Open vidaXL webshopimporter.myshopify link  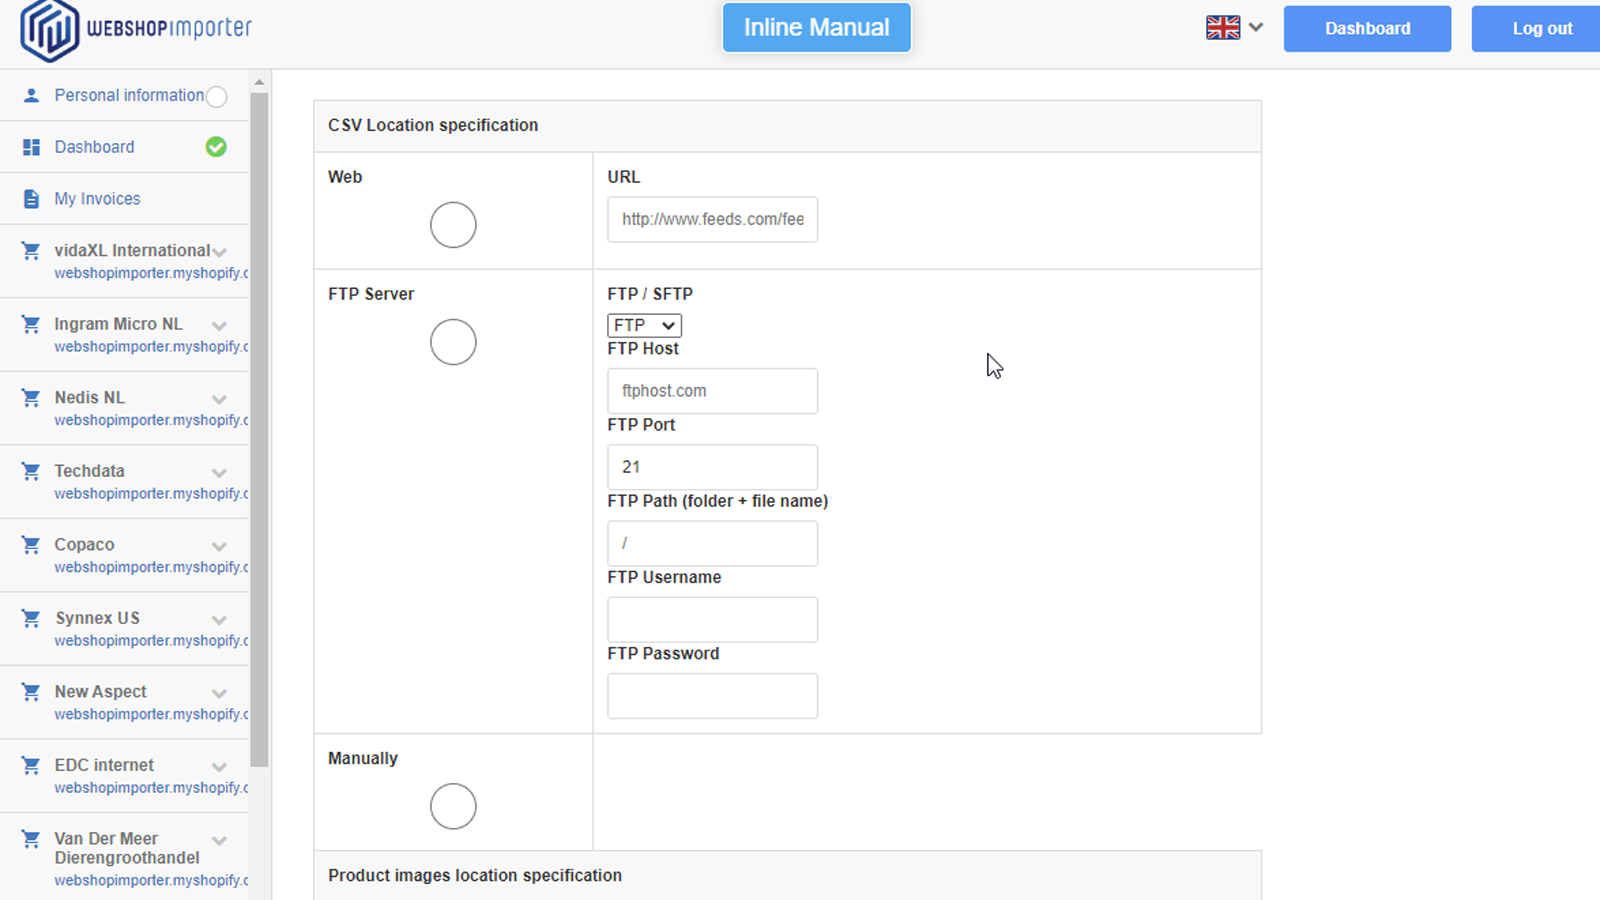(151, 273)
